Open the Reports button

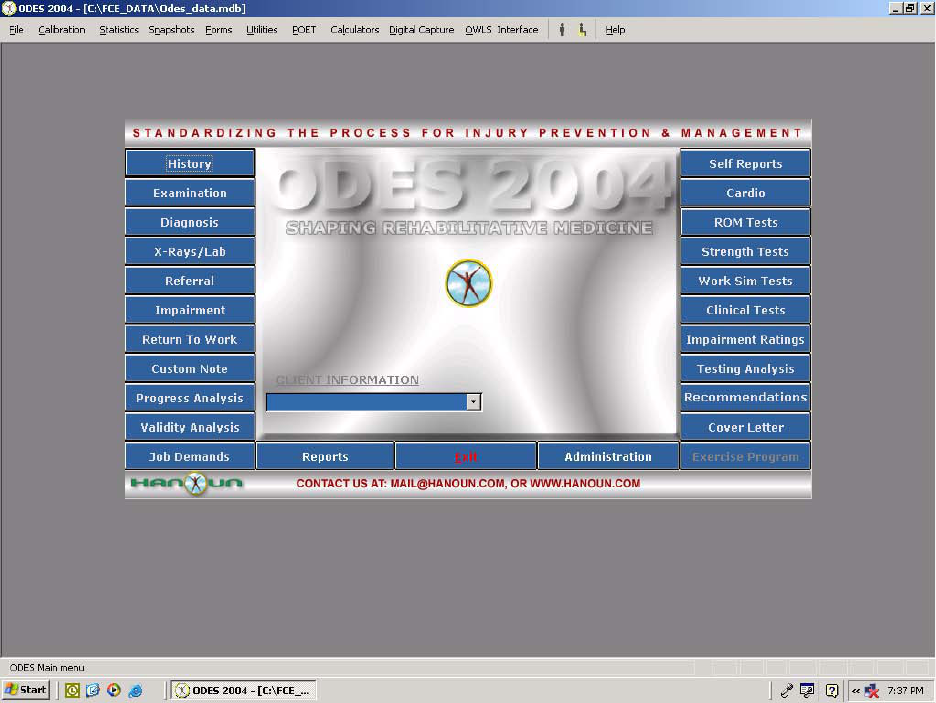click(325, 456)
